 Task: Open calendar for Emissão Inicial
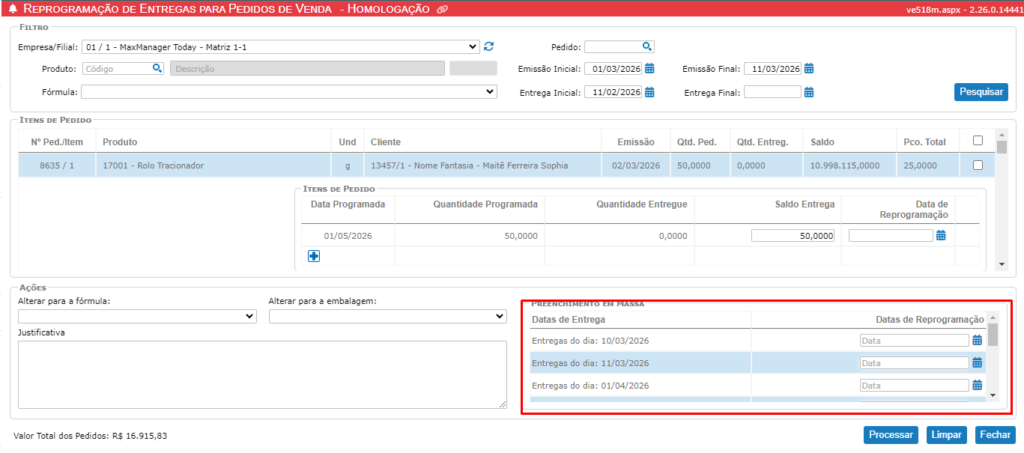tap(649, 69)
